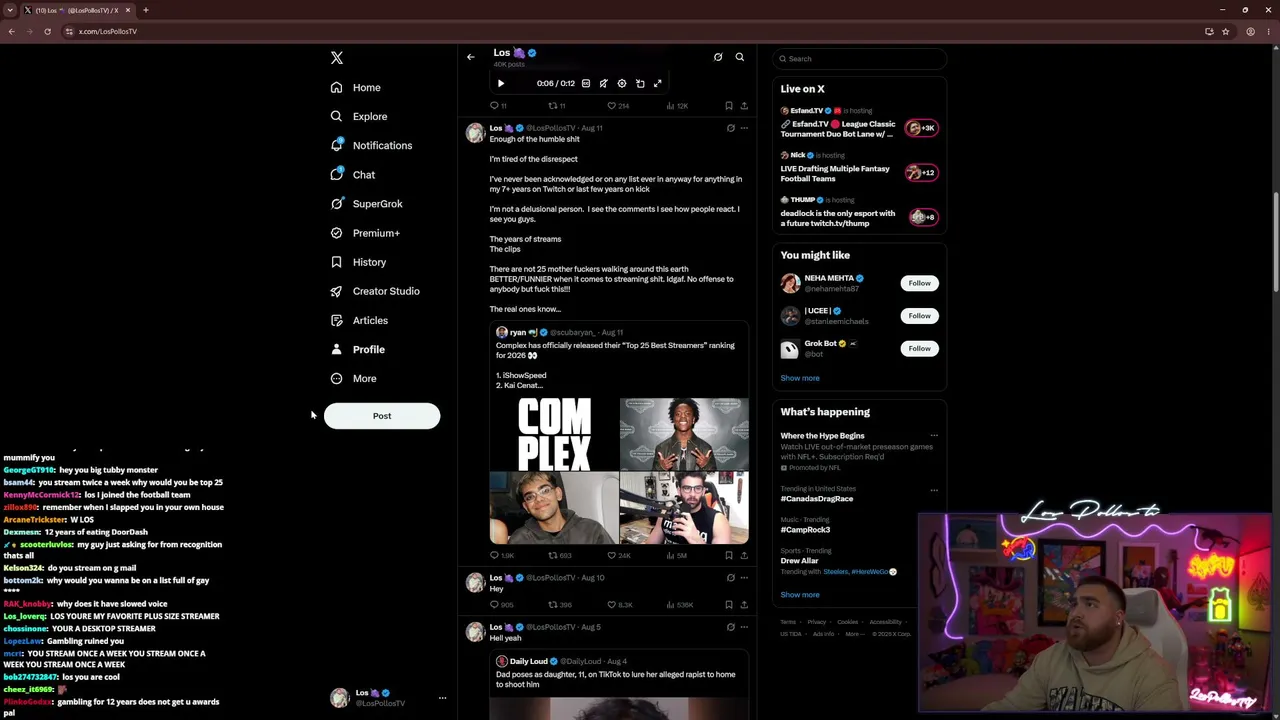This screenshot has height=720, width=1280.
Task: Join THUMP deadlock live stream
Action: [x=859, y=212]
